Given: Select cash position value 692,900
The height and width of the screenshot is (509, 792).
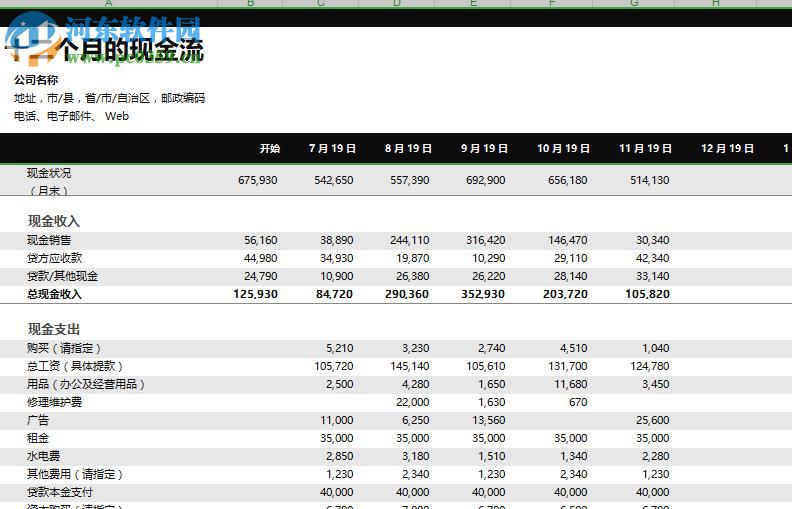Looking at the screenshot, I should tap(485, 180).
